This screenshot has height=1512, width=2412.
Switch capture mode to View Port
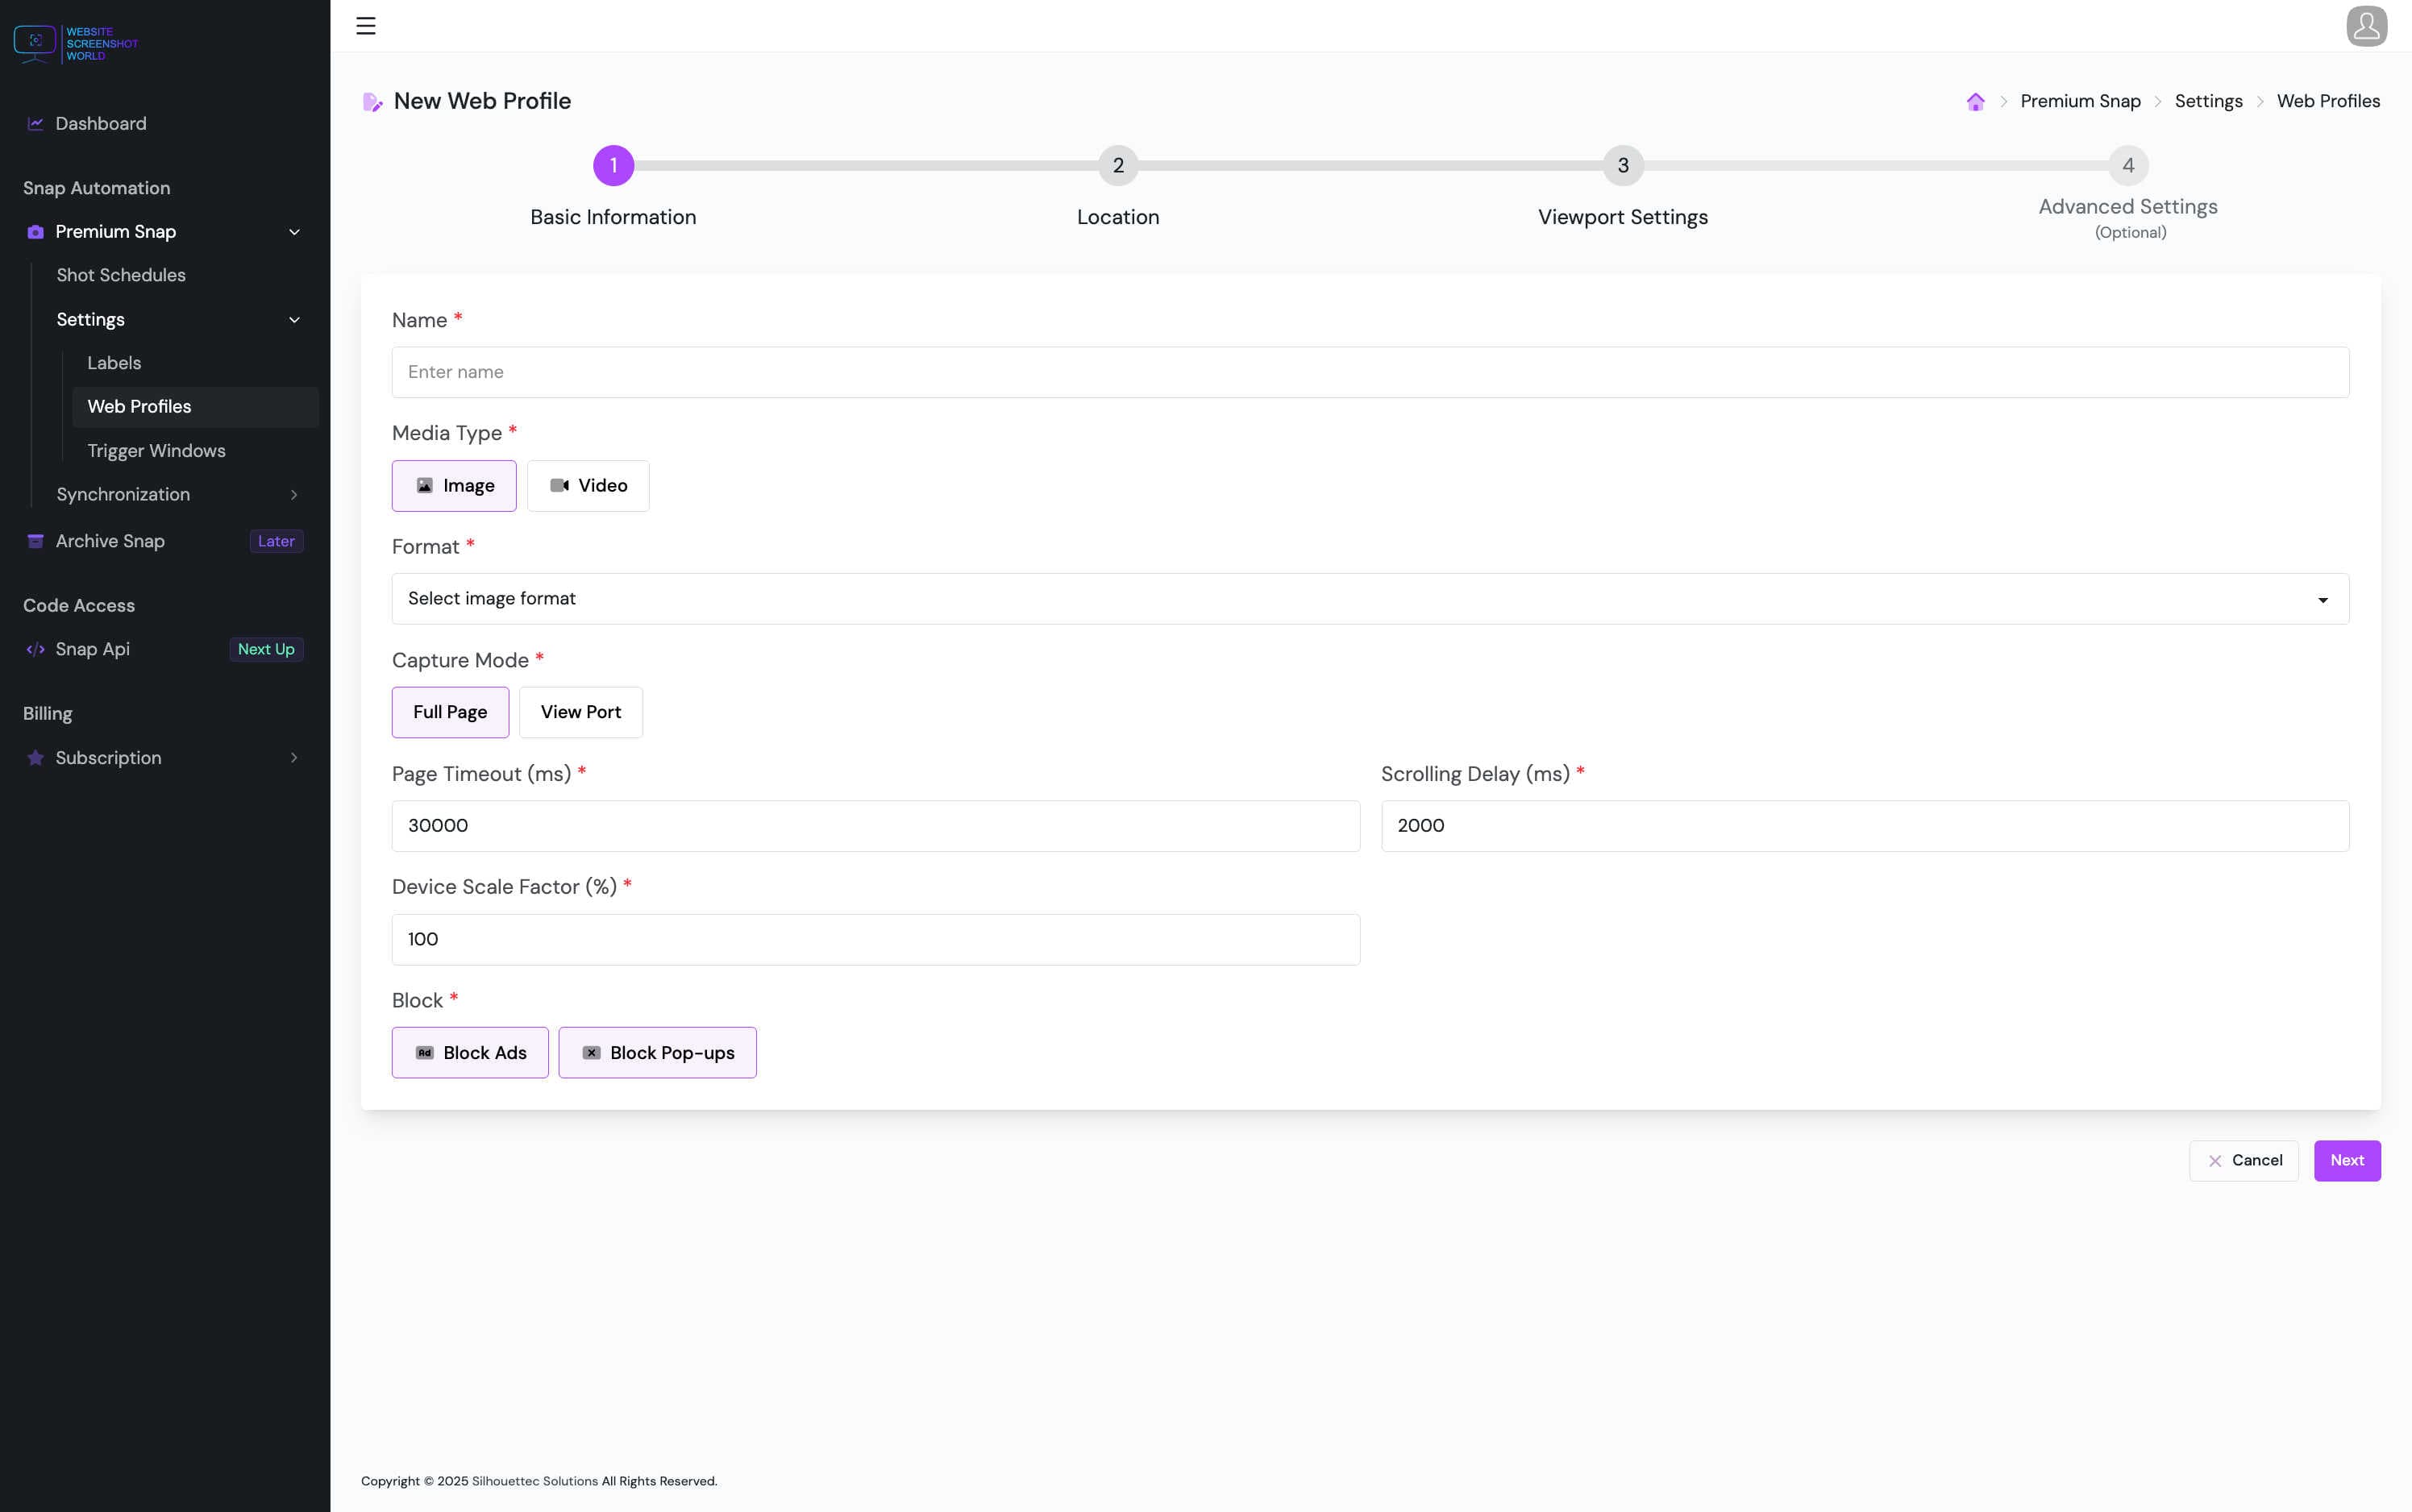[x=581, y=712]
